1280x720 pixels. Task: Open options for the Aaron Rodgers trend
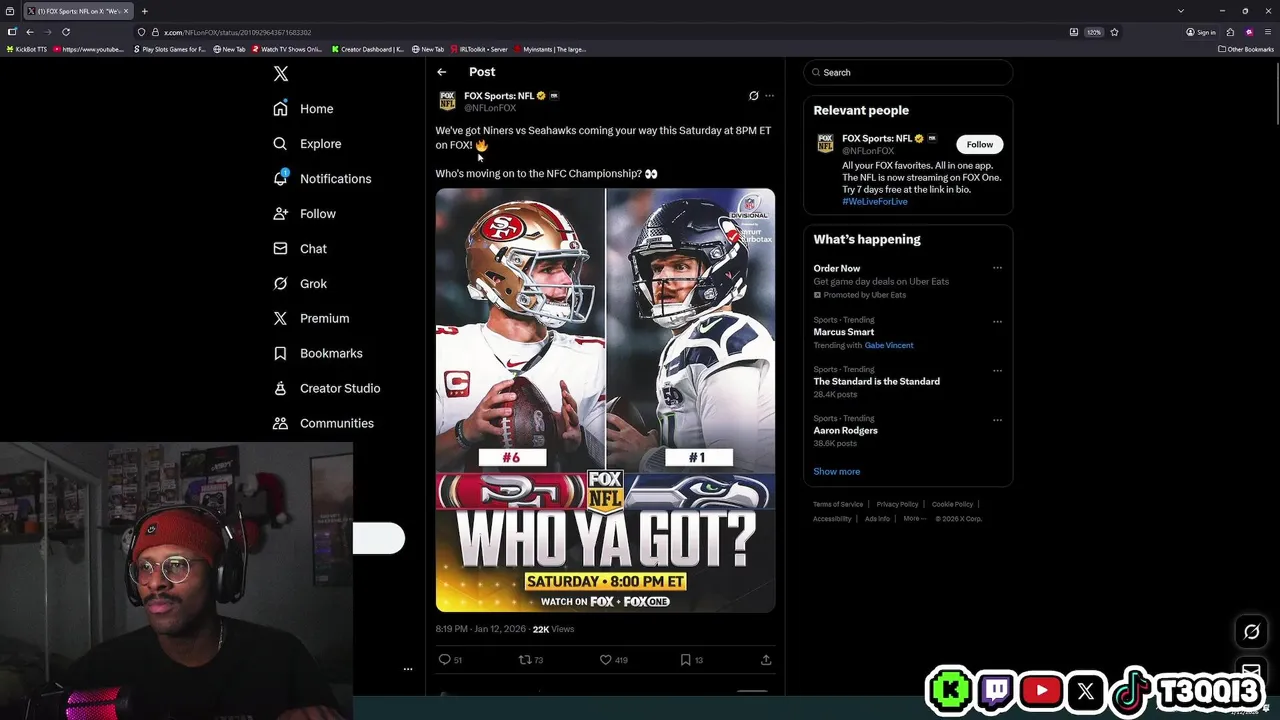click(x=997, y=420)
